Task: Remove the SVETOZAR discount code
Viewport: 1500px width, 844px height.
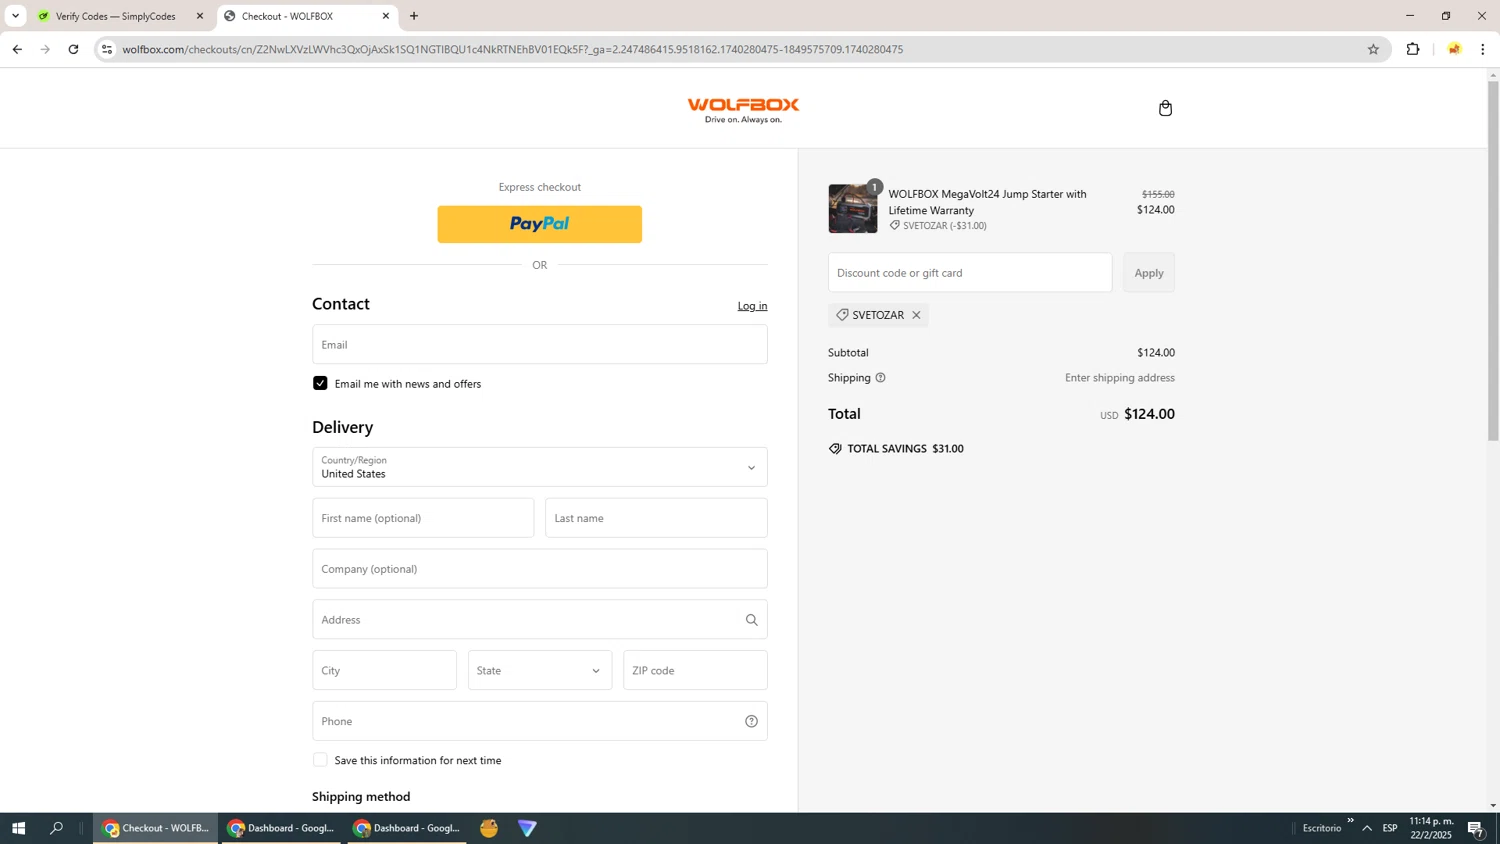Action: pos(916,315)
